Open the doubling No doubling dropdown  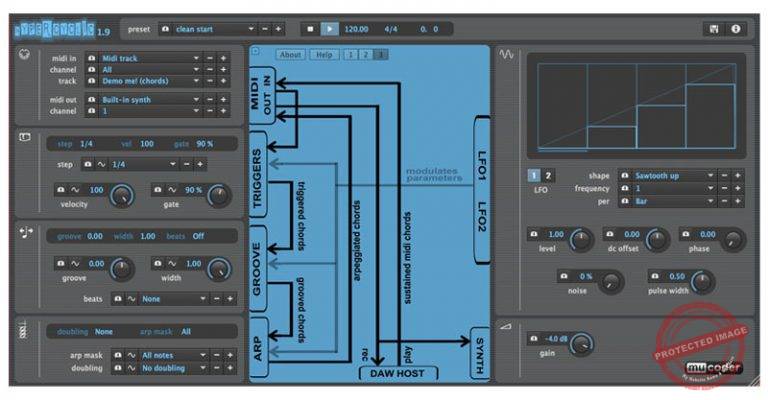[x=173, y=368]
